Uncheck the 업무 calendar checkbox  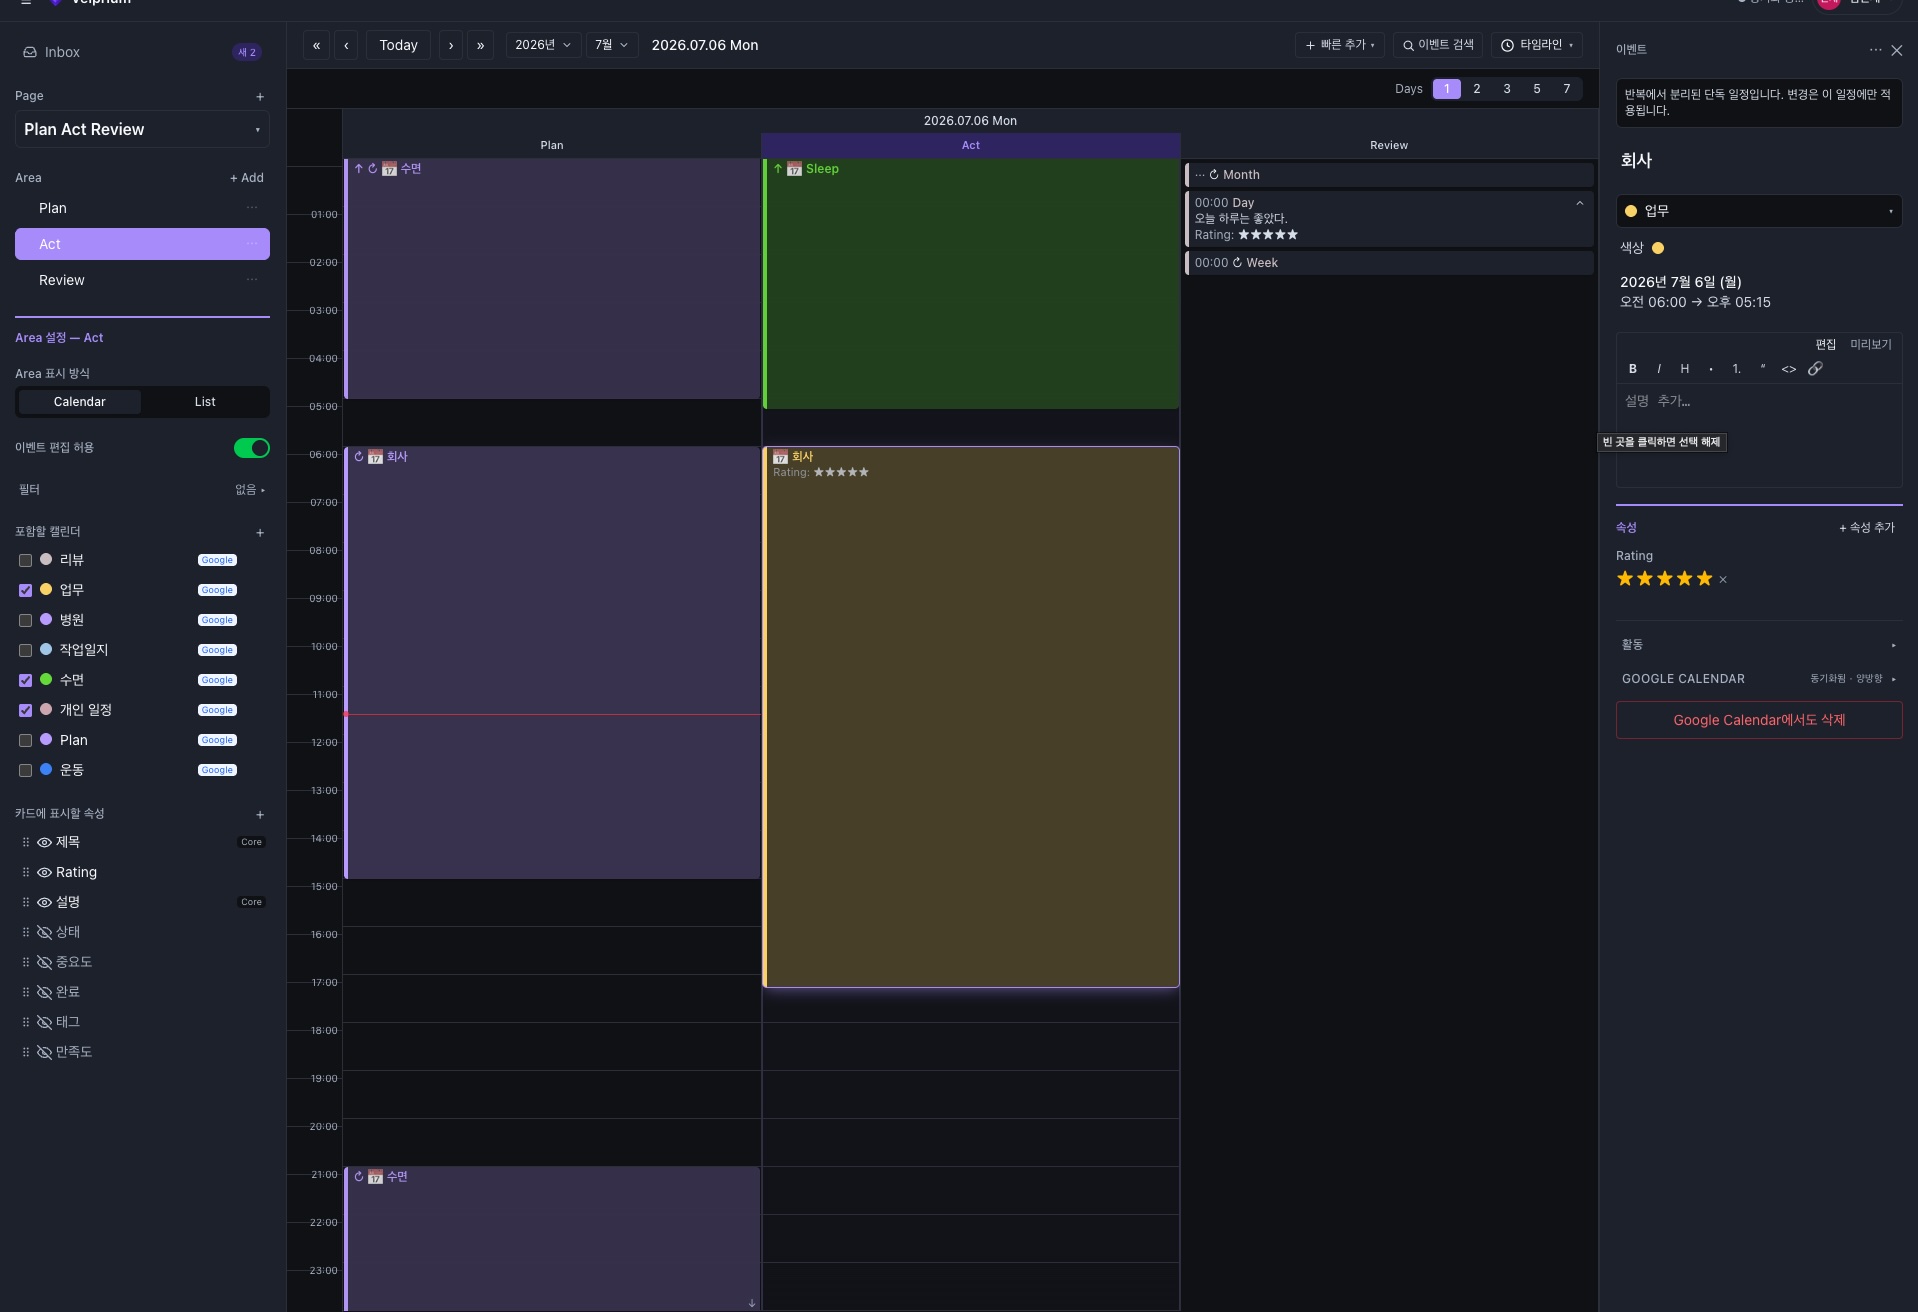(26, 590)
